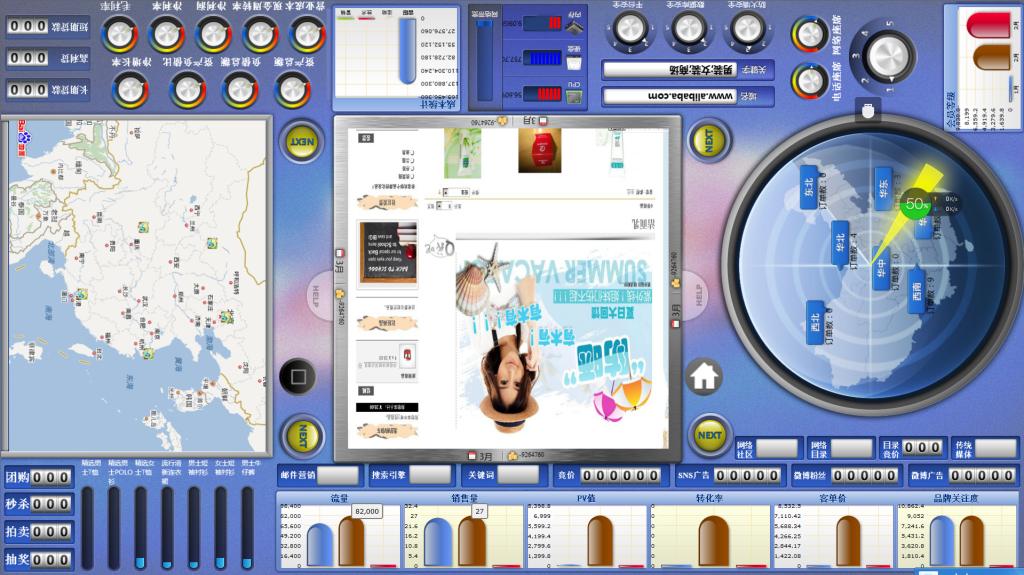The image size is (1024, 575).
Task: Click the HELP tab right of the product page
Action: 696,294
